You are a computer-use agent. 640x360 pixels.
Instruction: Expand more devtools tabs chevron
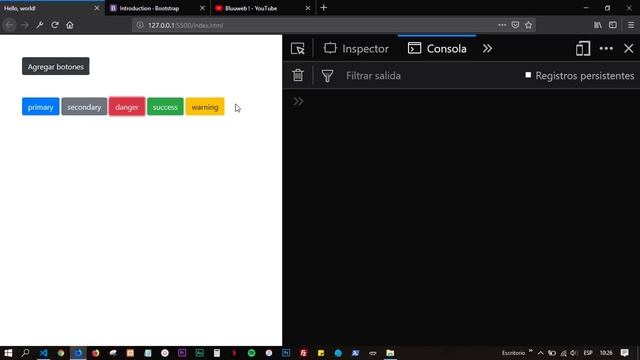(487, 49)
